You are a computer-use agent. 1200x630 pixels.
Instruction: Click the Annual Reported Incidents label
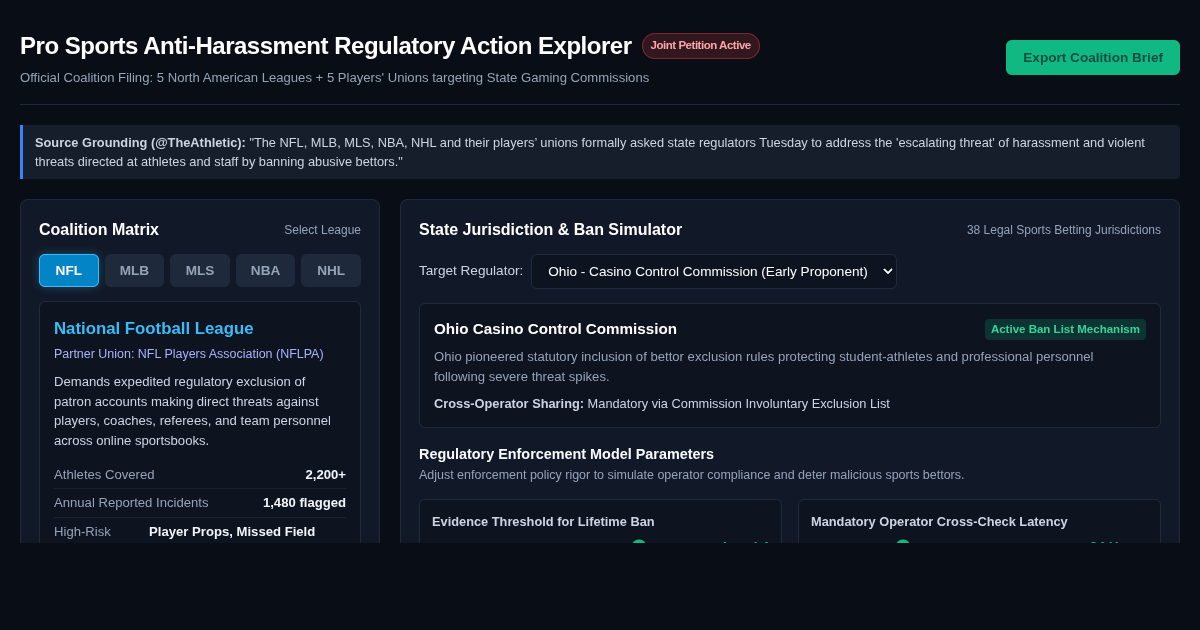click(x=131, y=502)
